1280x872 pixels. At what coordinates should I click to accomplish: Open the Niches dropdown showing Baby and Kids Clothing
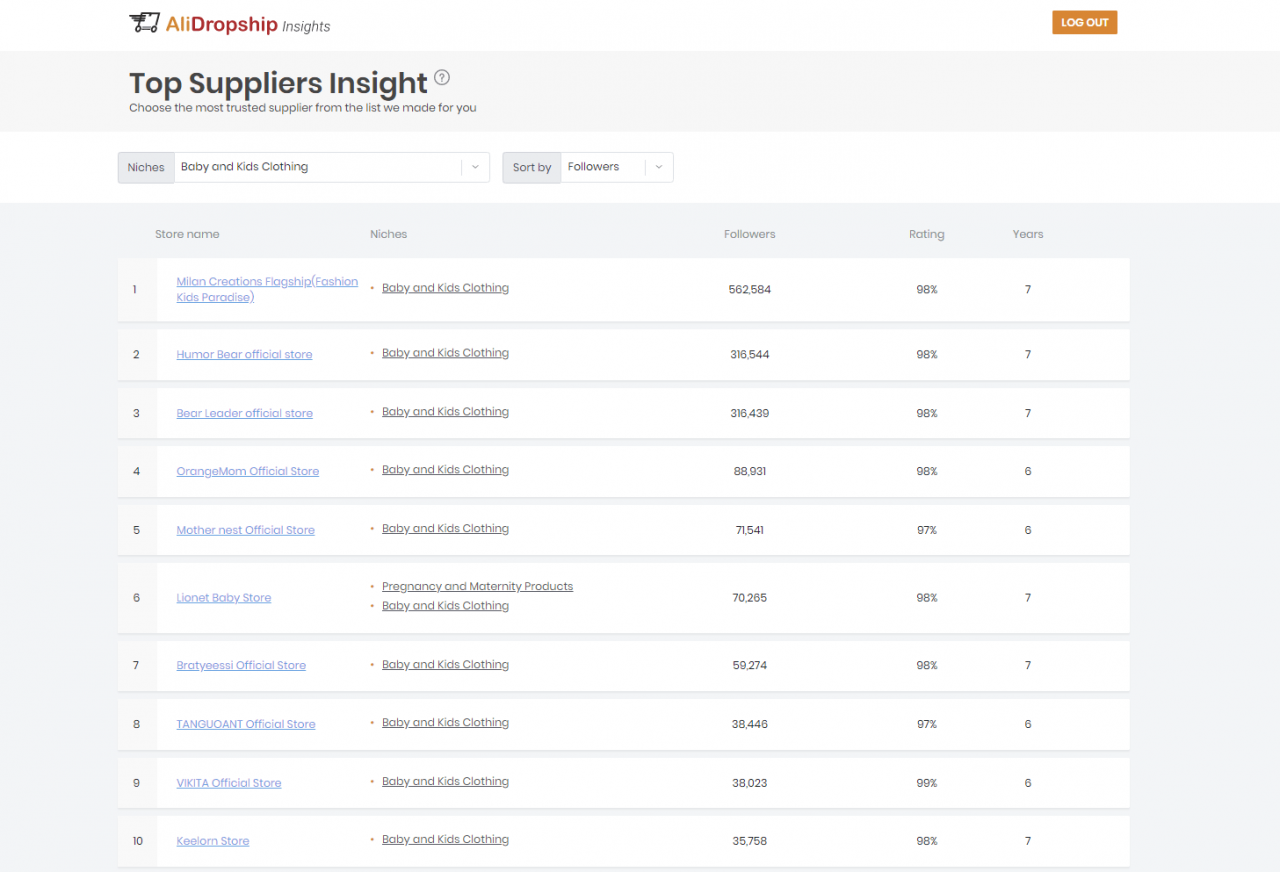click(x=320, y=167)
